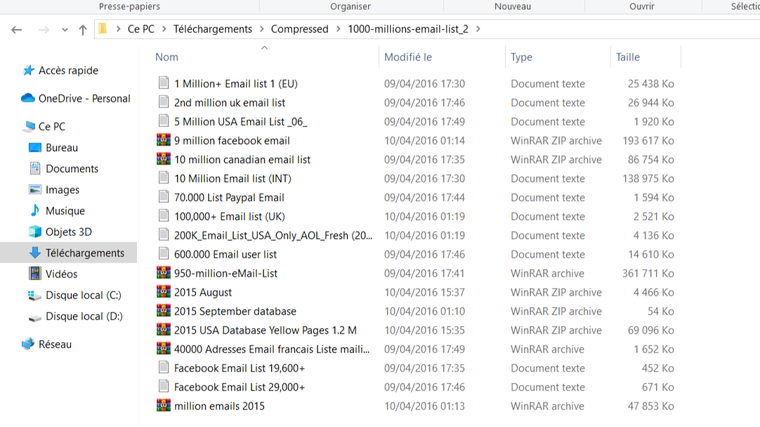Click the OneDrive cloud icon
Screen dimensions: 760x427
coord(28,98)
